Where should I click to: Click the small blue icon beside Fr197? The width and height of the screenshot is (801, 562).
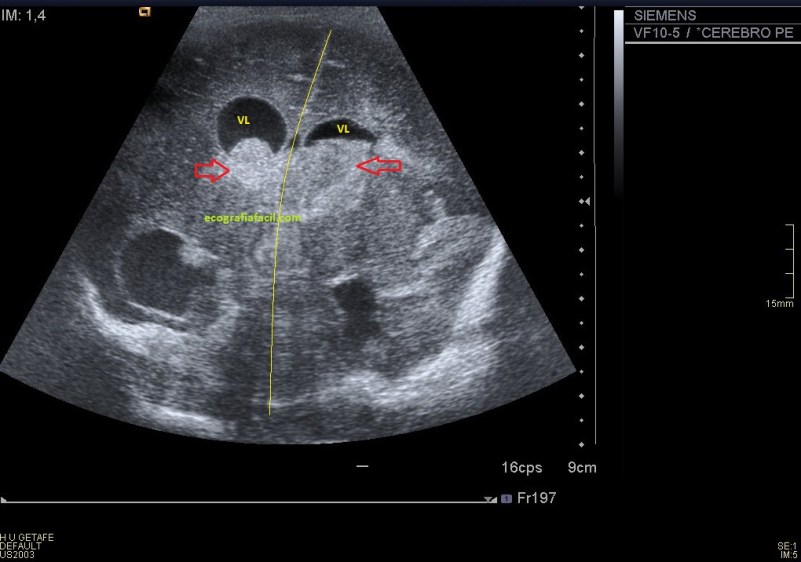(506, 498)
